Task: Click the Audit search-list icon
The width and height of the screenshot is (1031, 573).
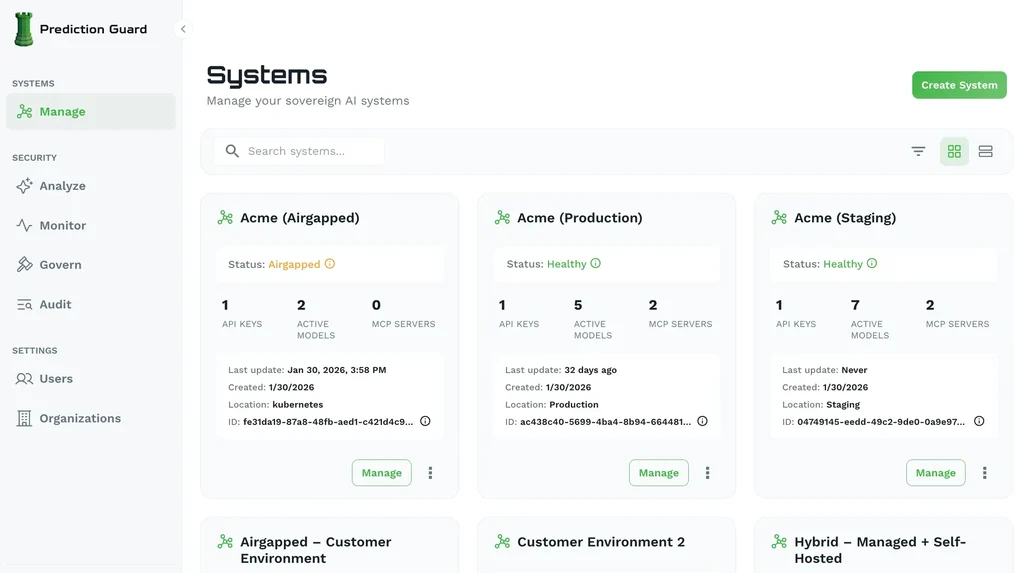Action: coord(24,305)
